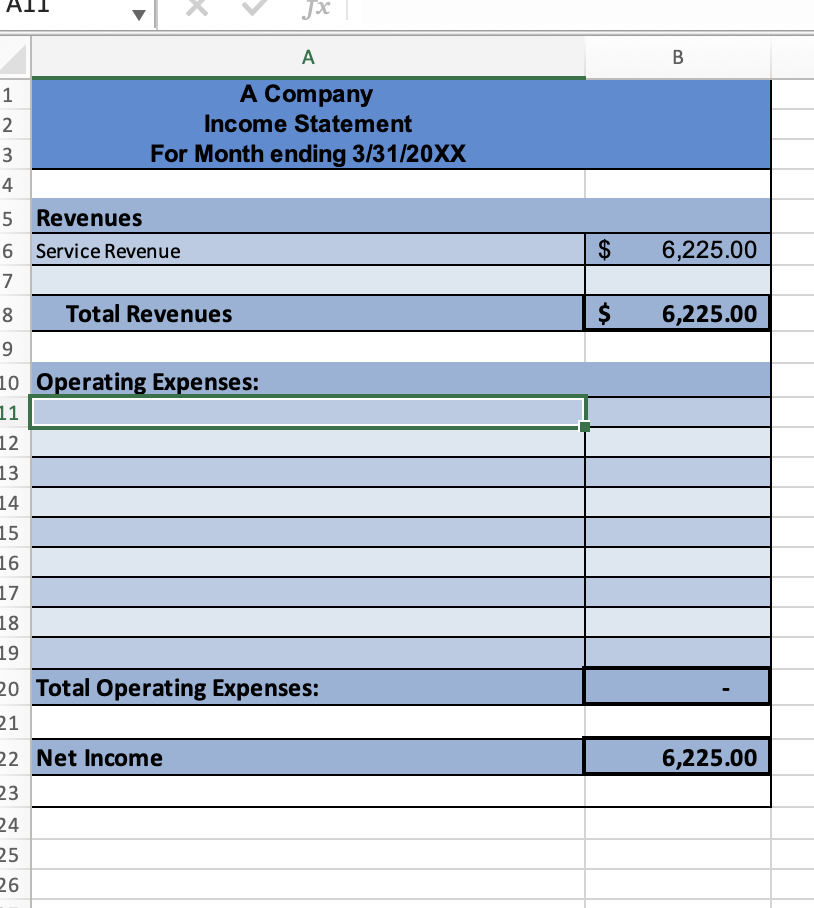
Task: Click the fill handle on cell A11
Action: [x=585, y=425]
